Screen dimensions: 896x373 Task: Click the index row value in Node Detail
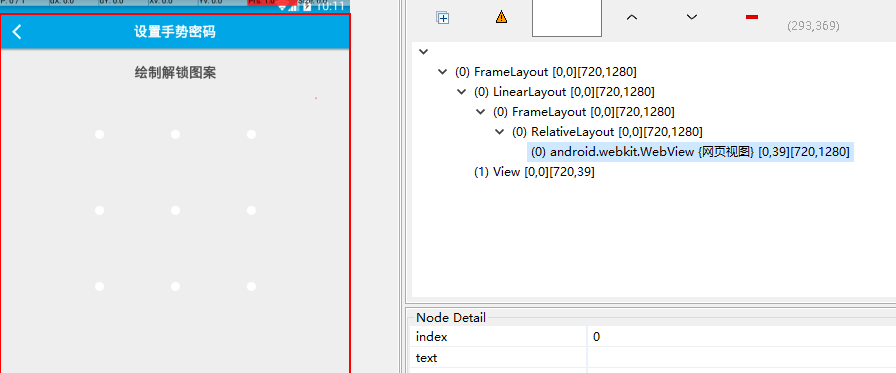741,336
